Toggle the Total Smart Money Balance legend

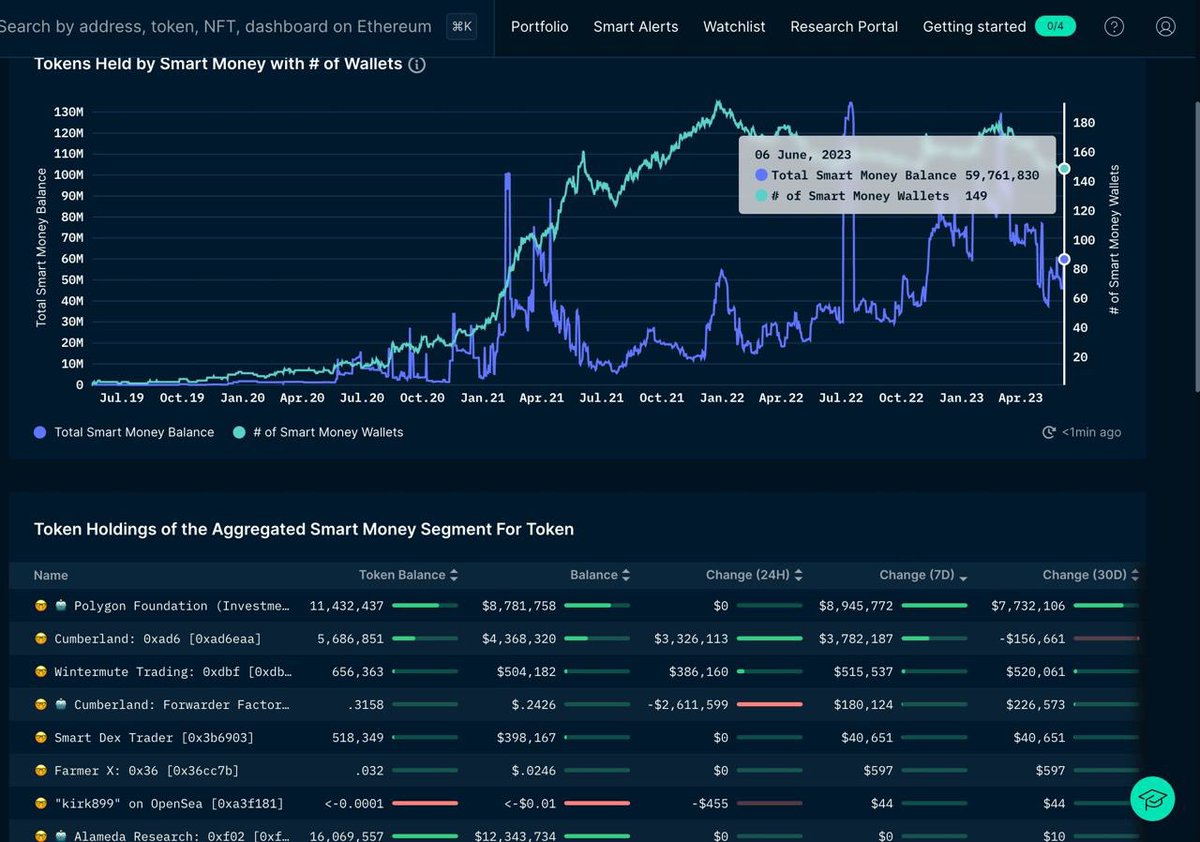pyautogui.click(x=125, y=432)
